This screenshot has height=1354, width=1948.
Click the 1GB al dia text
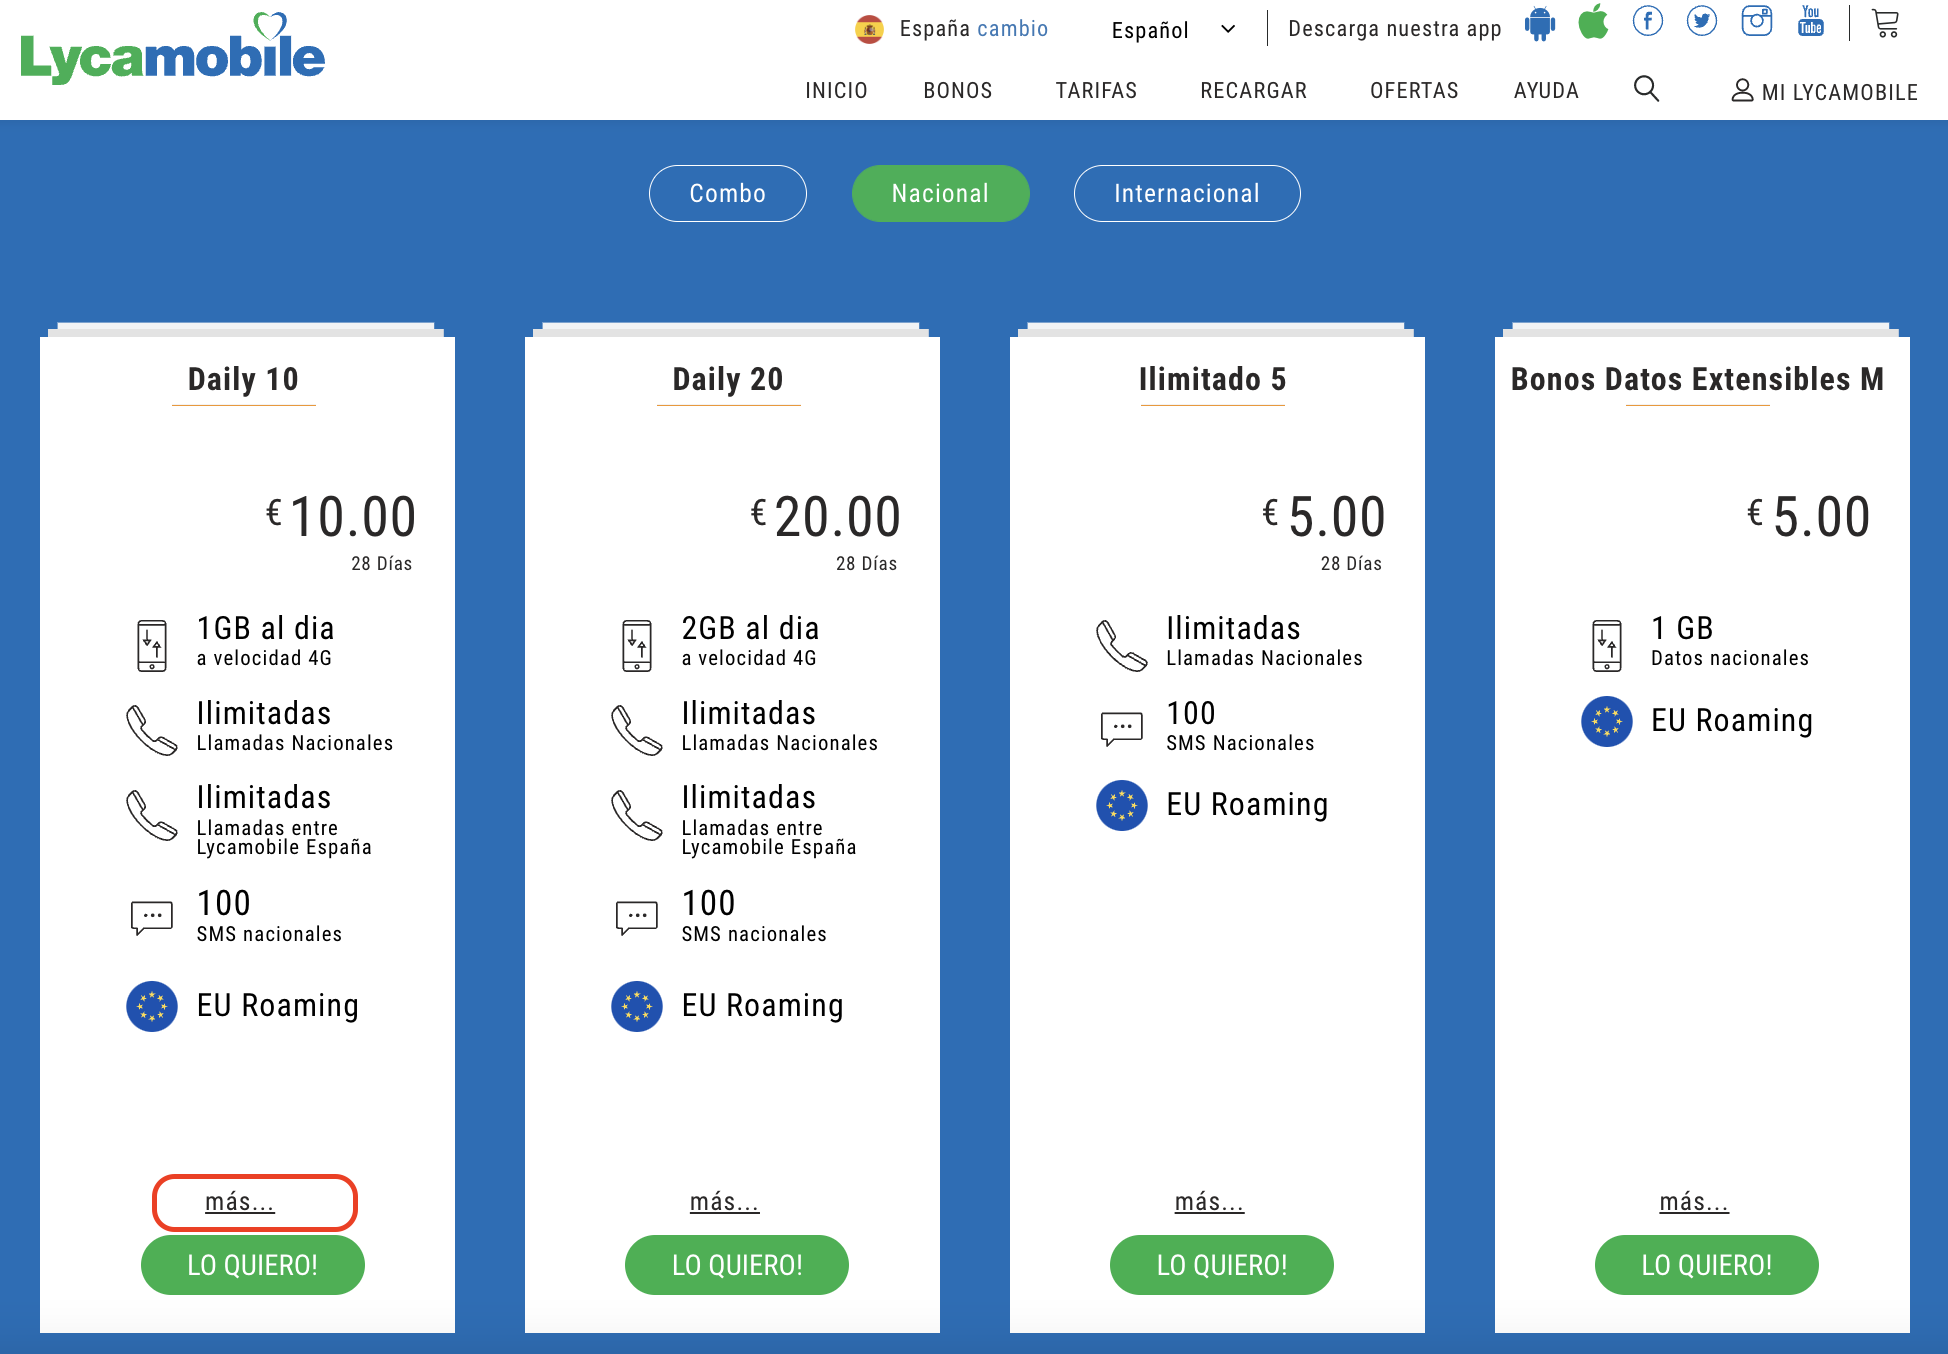click(x=266, y=628)
